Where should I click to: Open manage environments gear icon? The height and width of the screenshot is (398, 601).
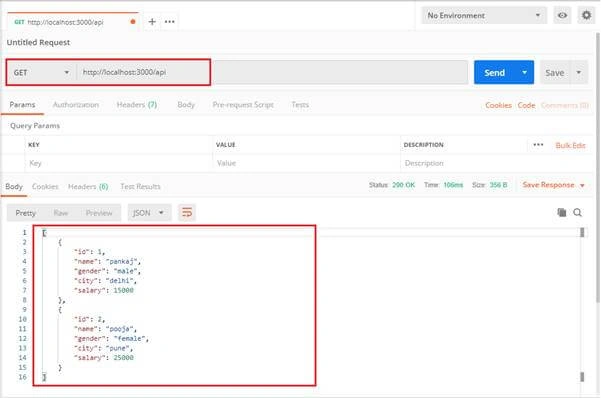click(586, 15)
